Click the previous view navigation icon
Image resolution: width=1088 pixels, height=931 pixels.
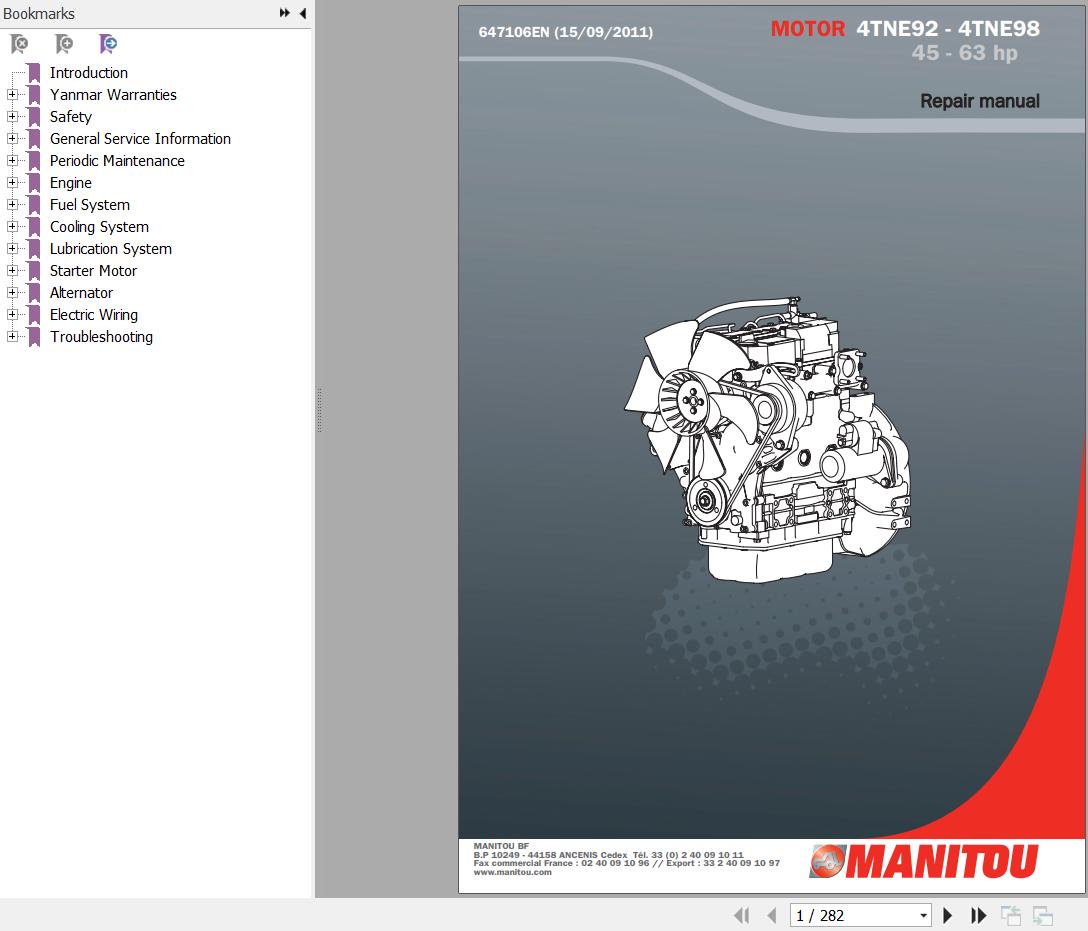pyautogui.click(x=1011, y=916)
